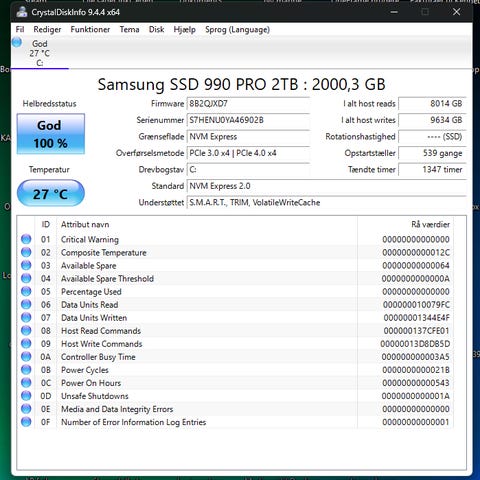Click the Overførselsmetode field PCIe 3.0 x4
This screenshot has height=480, width=480.
click(x=248, y=153)
